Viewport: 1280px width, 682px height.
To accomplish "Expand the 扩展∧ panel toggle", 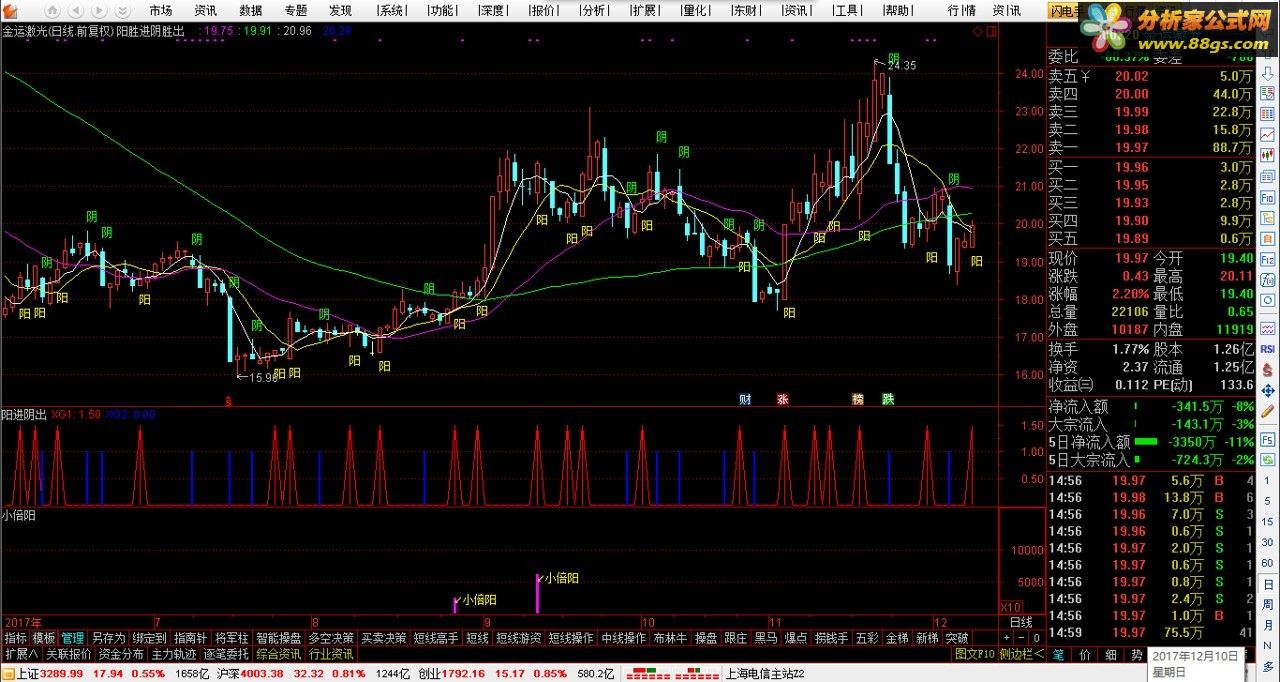I will (x=22, y=654).
